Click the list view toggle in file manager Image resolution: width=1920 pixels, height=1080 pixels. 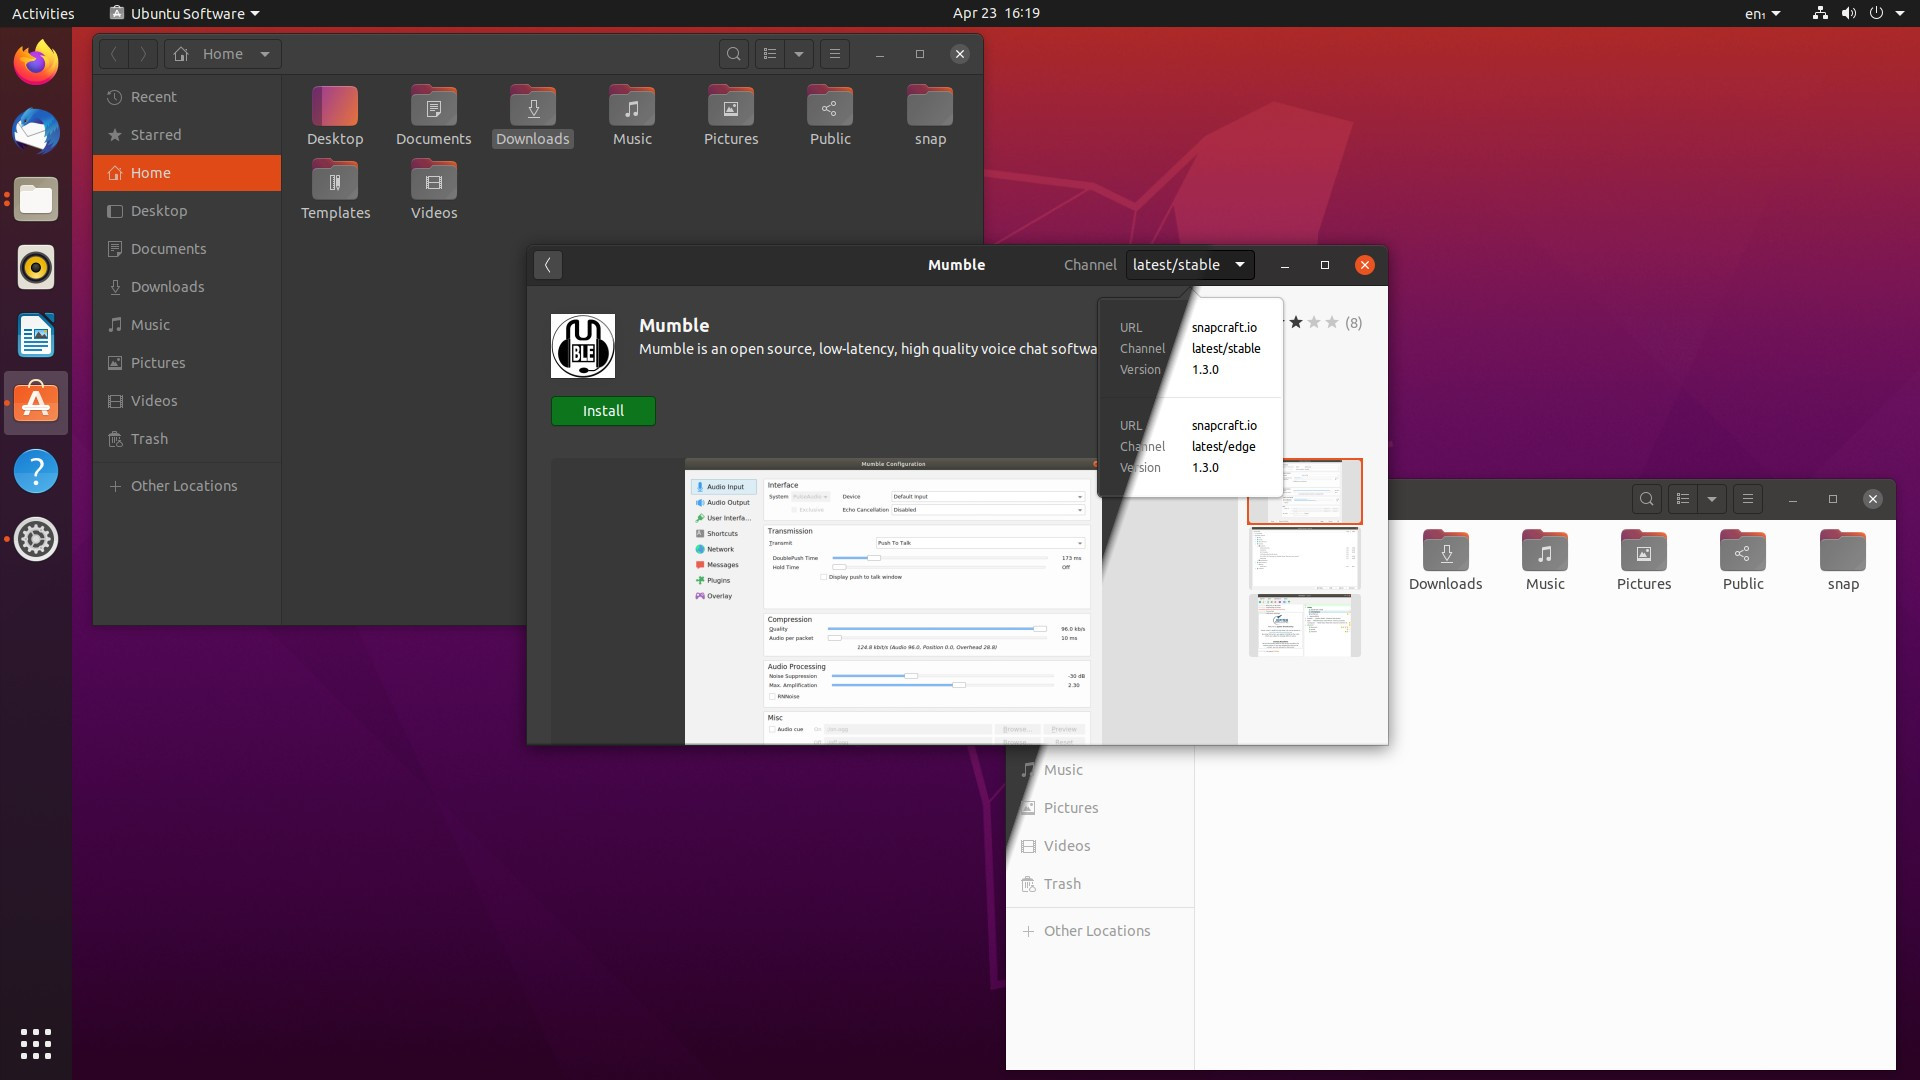click(x=767, y=53)
